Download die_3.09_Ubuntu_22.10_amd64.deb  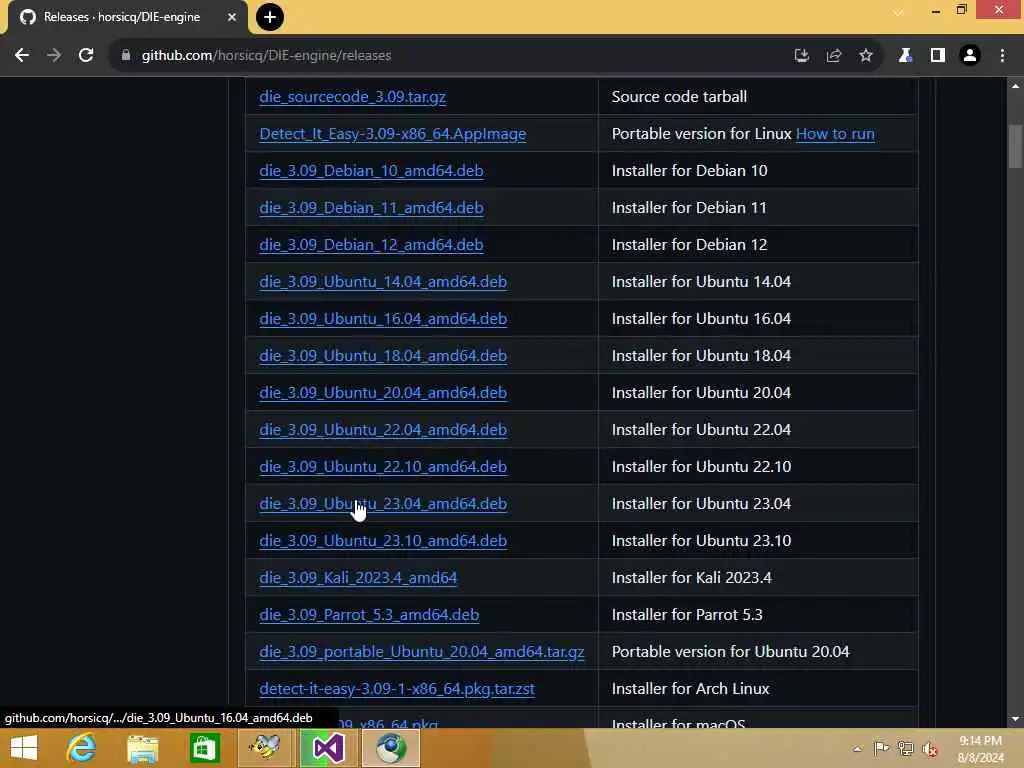click(x=383, y=467)
